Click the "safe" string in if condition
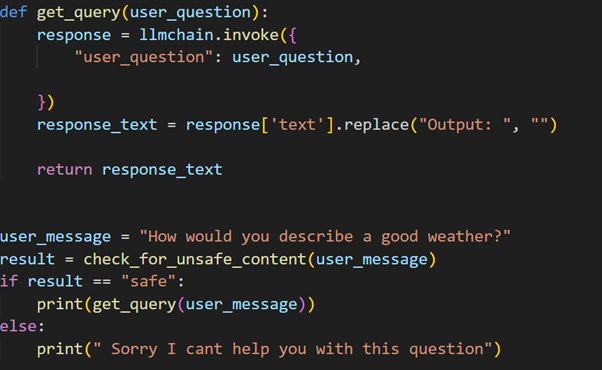Screen dimensions: 602x370 click(x=149, y=282)
